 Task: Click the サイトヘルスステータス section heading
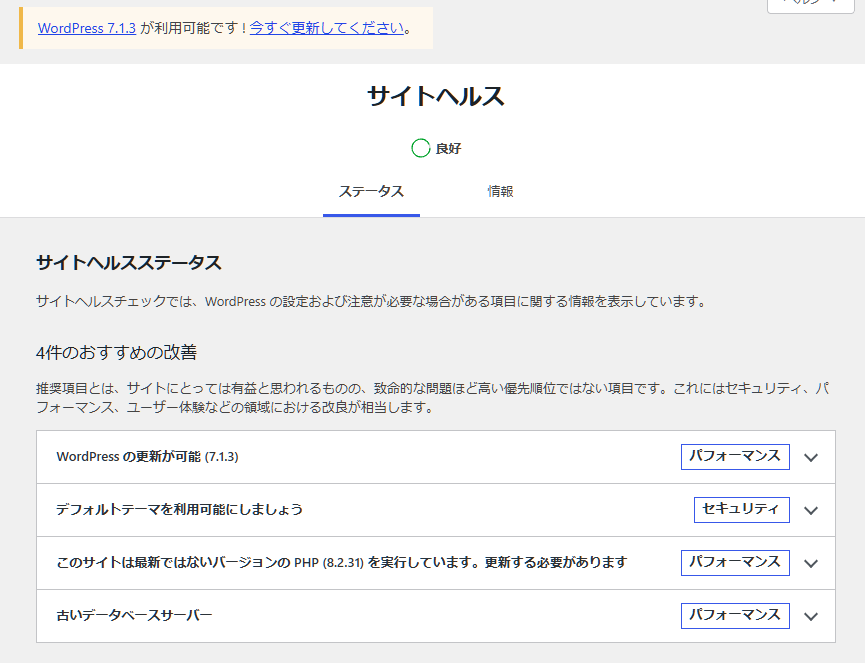point(129,263)
